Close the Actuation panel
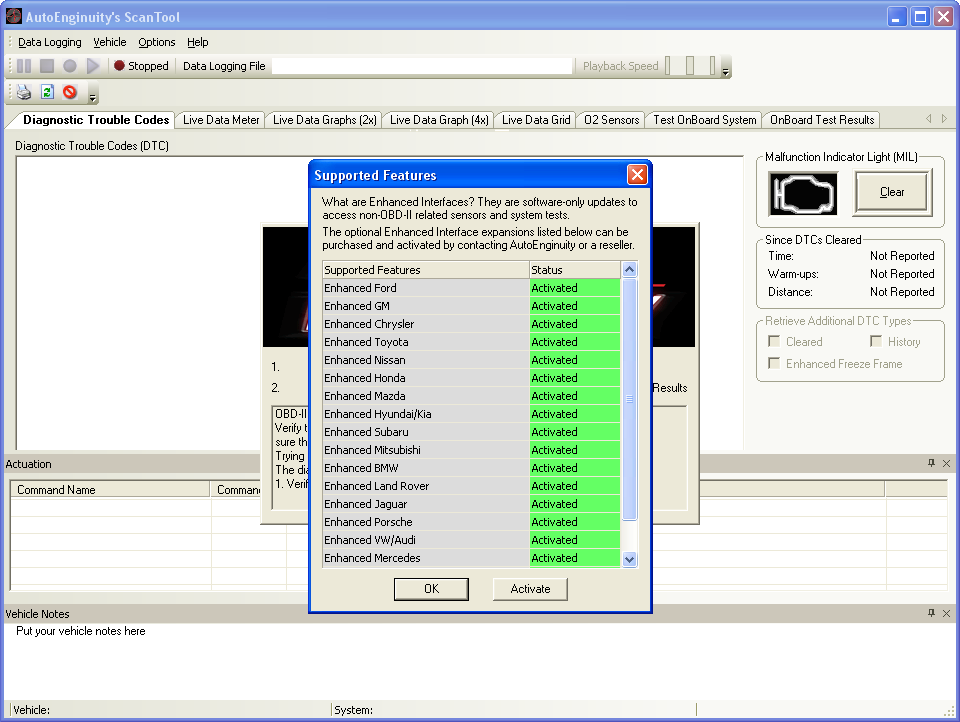Image resolution: width=960 pixels, height=722 pixels. coord(947,464)
